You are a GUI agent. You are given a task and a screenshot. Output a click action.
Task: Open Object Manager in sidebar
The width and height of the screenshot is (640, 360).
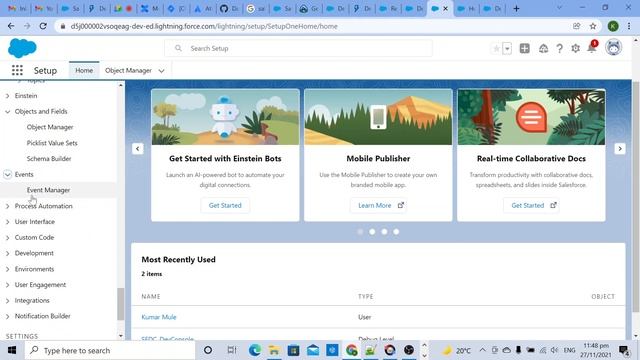[x=50, y=127]
